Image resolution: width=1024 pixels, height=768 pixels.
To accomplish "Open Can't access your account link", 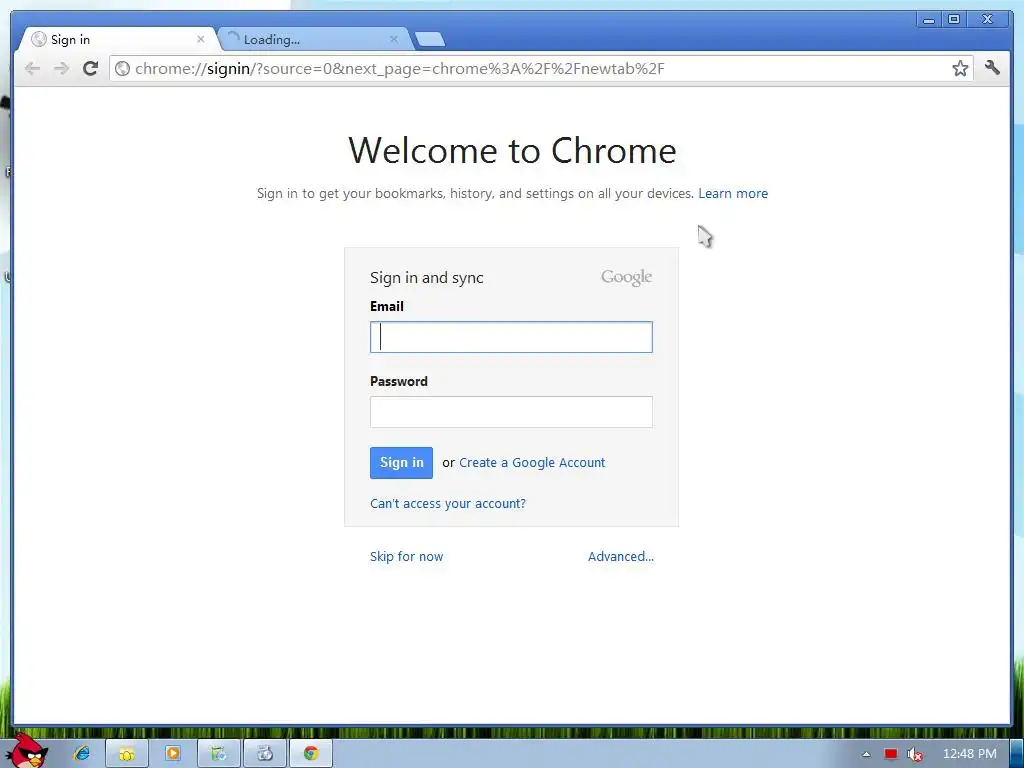I will click(448, 504).
